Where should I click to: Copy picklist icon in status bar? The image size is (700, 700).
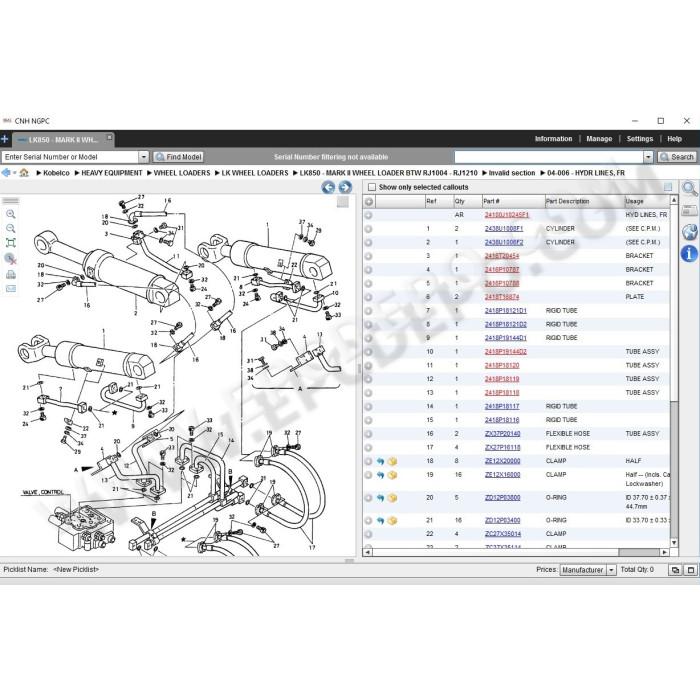(675, 570)
